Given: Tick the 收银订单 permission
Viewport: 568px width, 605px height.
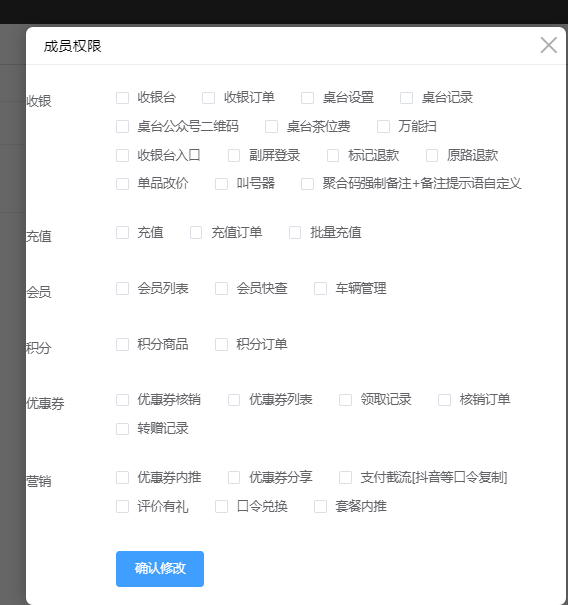Looking at the screenshot, I should pyautogui.click(x=208, y=98).
